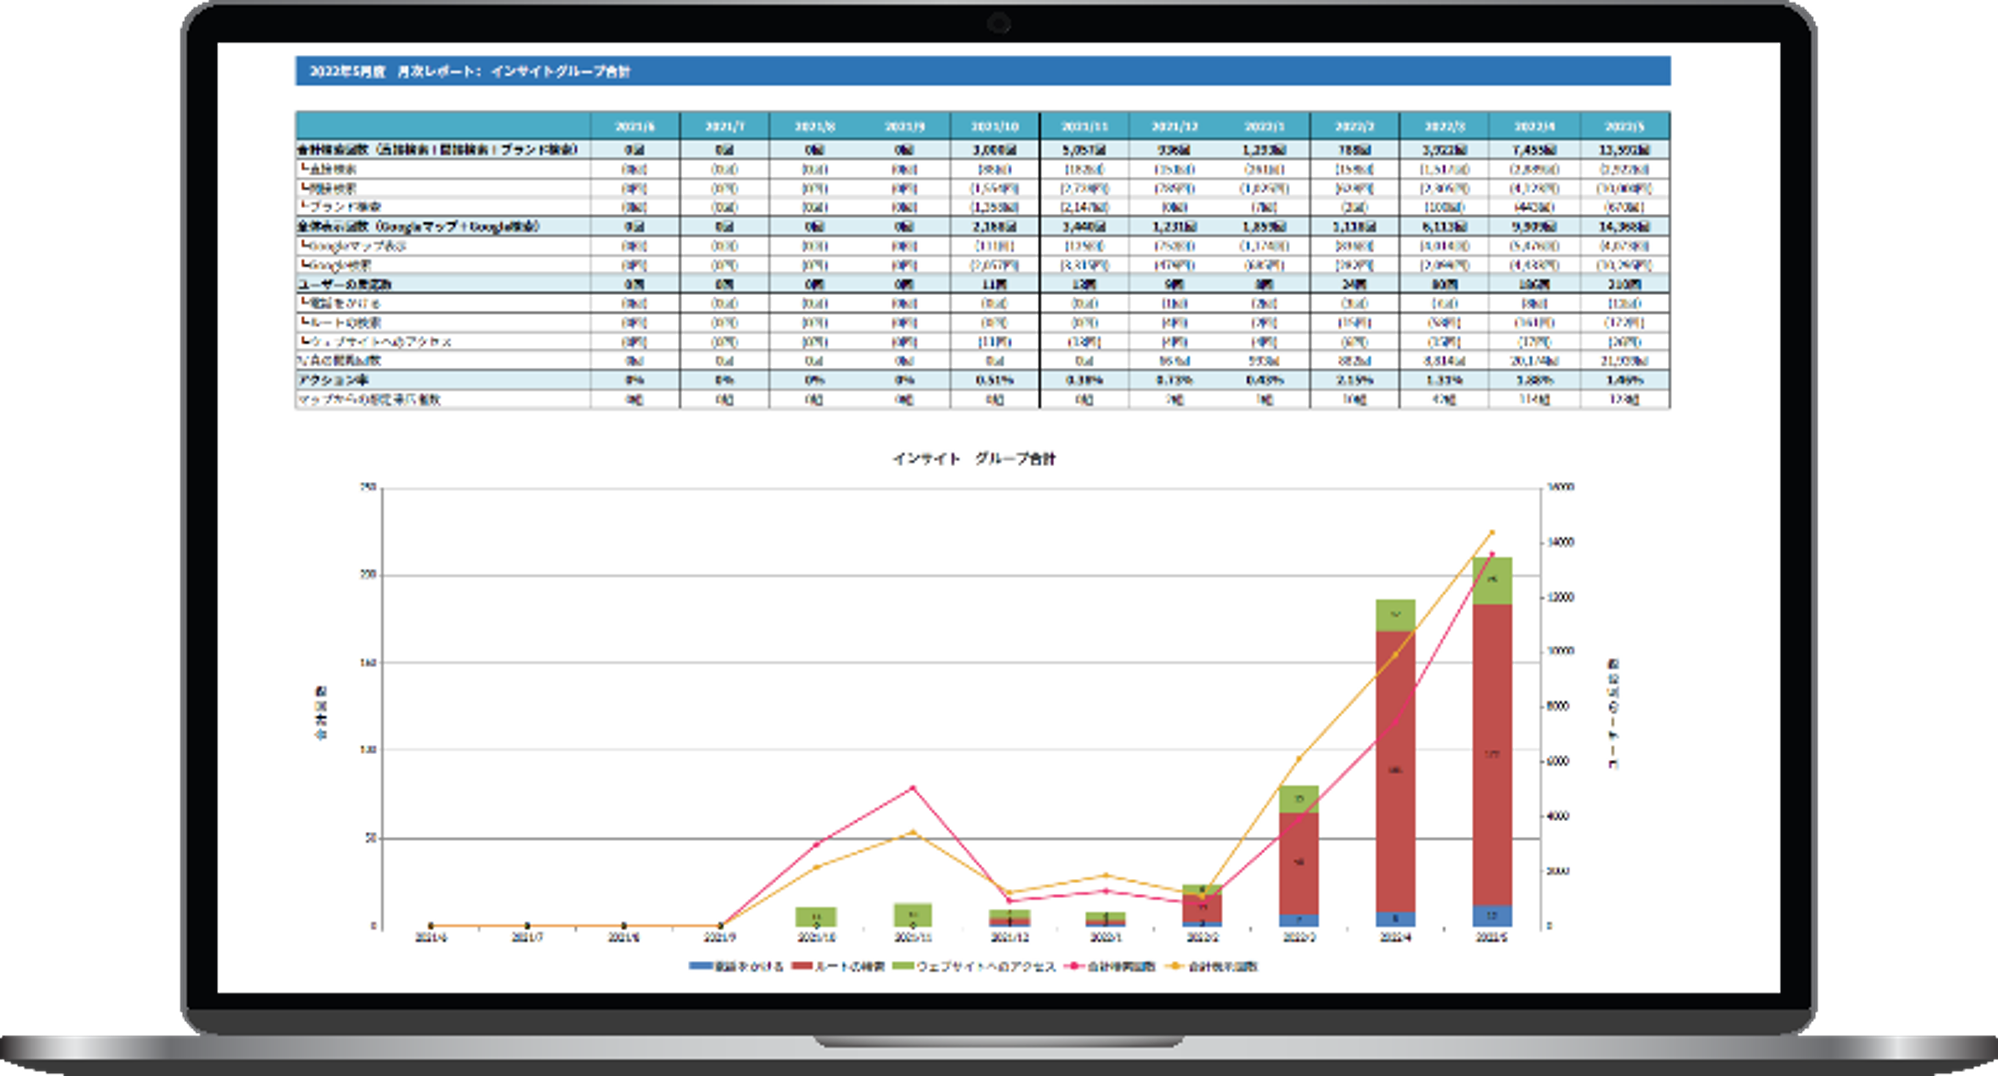1998x1076 pixels.
Task: Click the 2022/2 label on chart x-axis
Action: 1202,938
